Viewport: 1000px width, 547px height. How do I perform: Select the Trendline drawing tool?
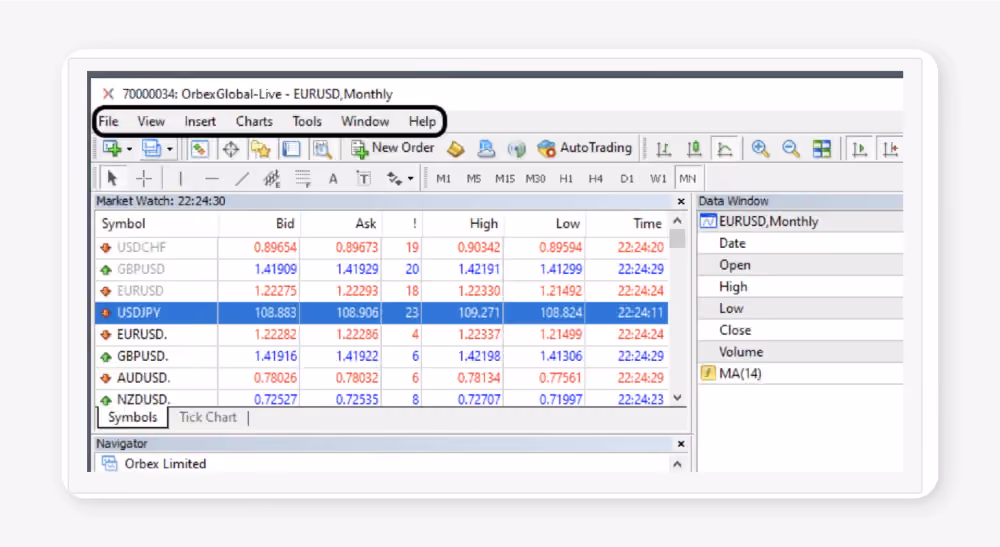coord(242,179)
